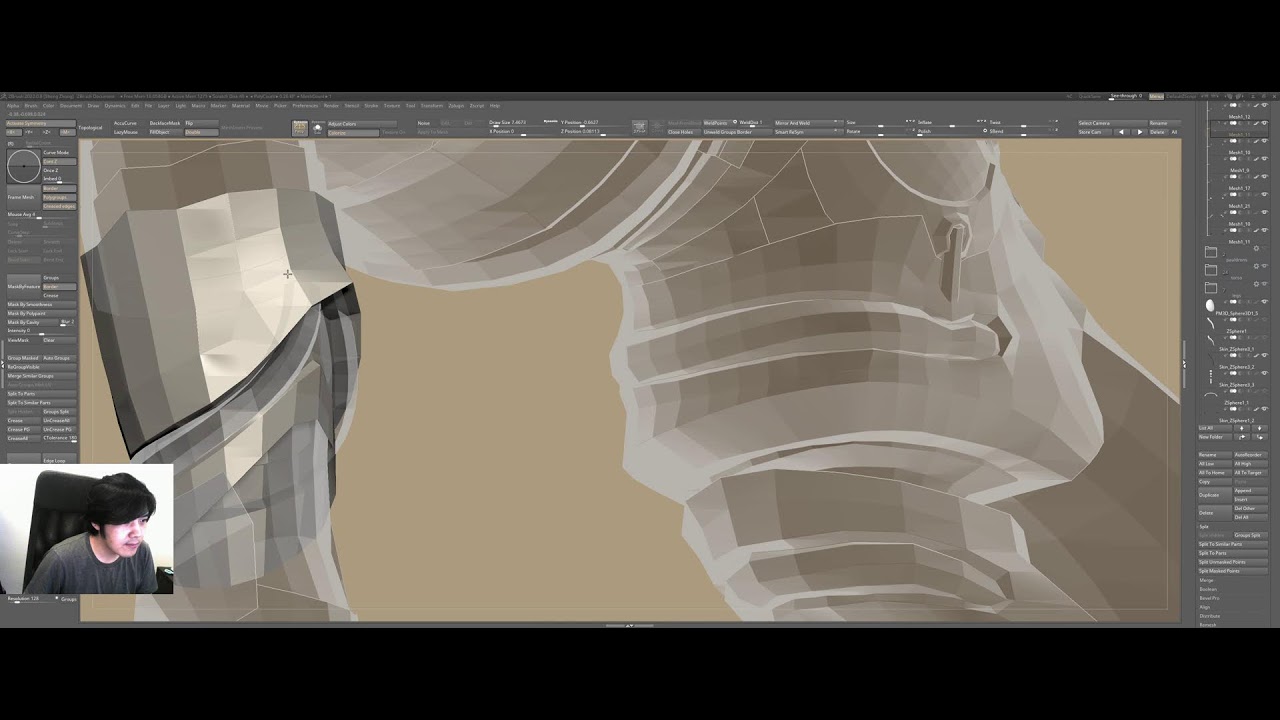Select the Skin_ZSphere3_2 subtool thumbnail
The image size is (1280, 720).
[1211, 359]
